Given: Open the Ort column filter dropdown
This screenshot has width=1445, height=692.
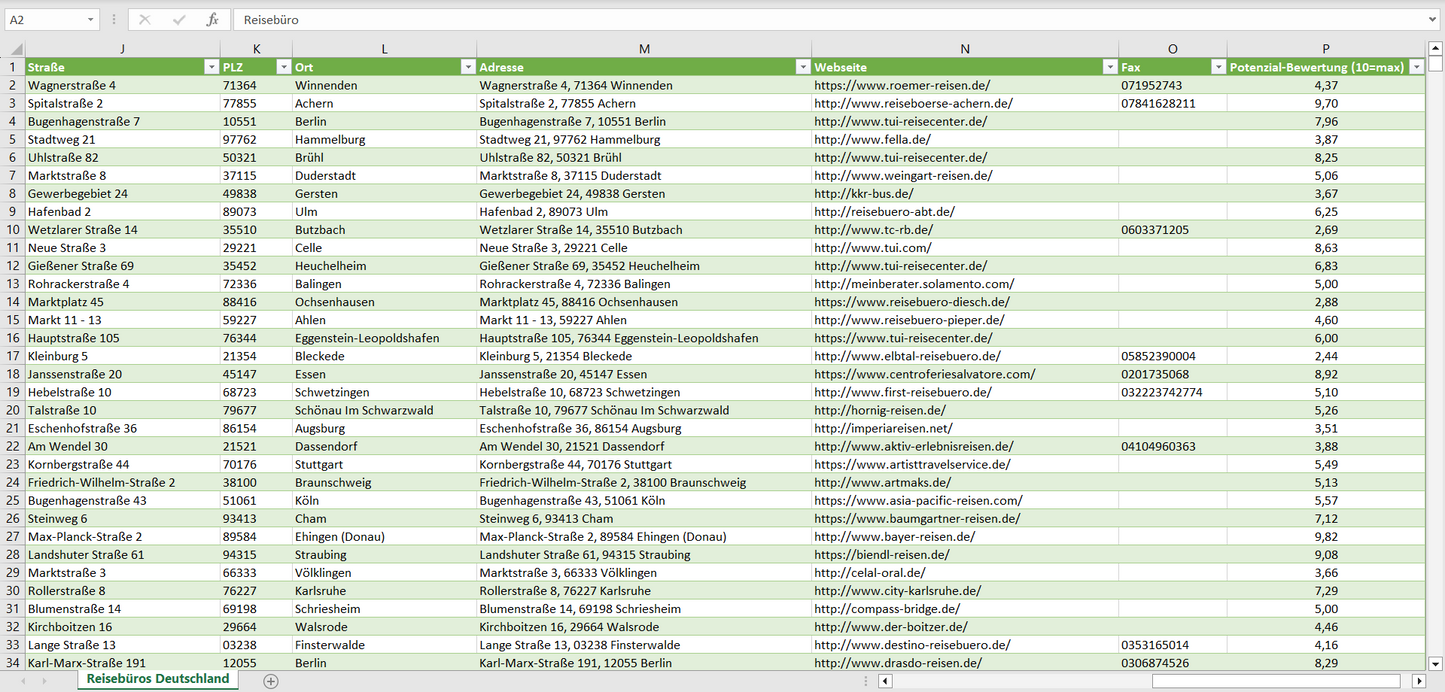Looking at the screenshot, I should pos(467,67).
